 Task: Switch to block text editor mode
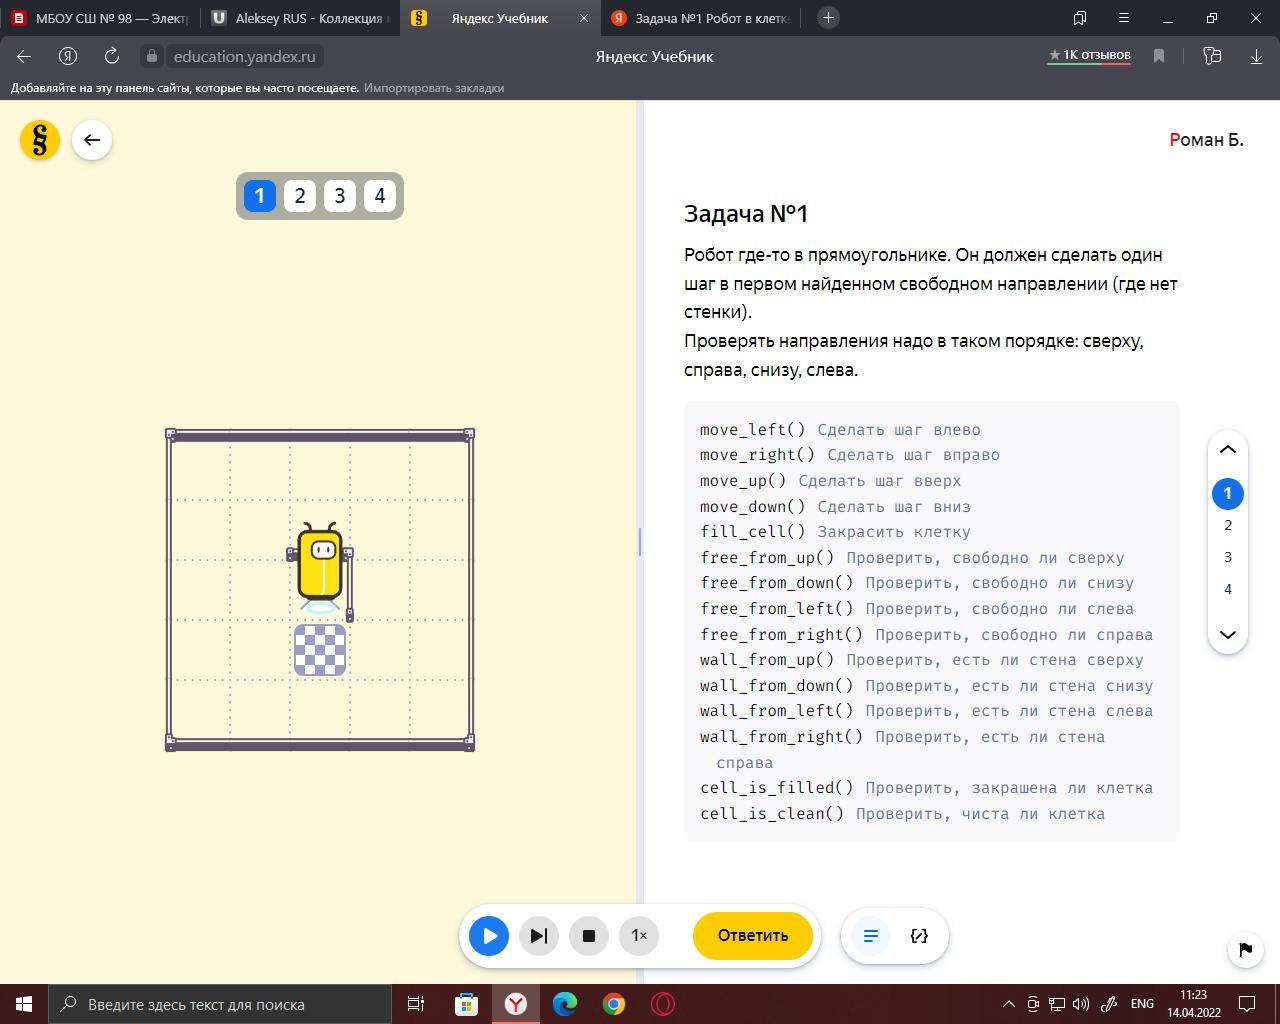870,936
